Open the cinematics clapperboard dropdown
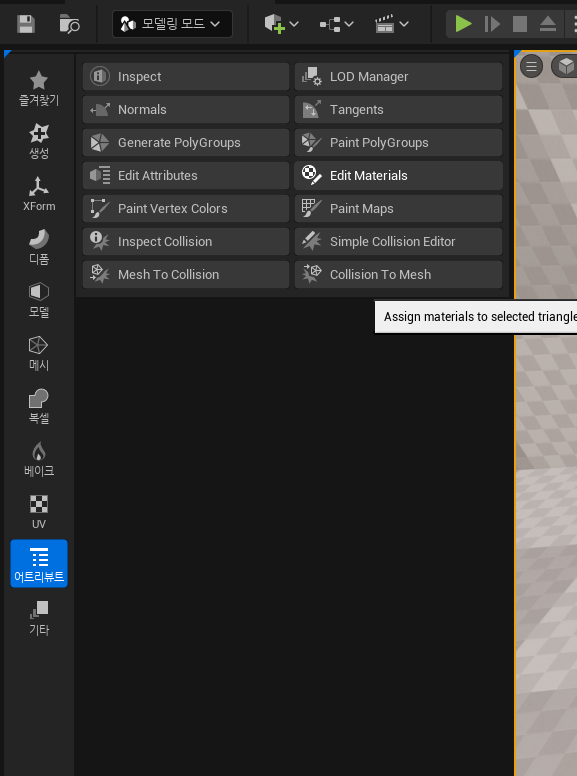This screenshot has height=776, width=577. pyautogui.click(x=392, y=24)
